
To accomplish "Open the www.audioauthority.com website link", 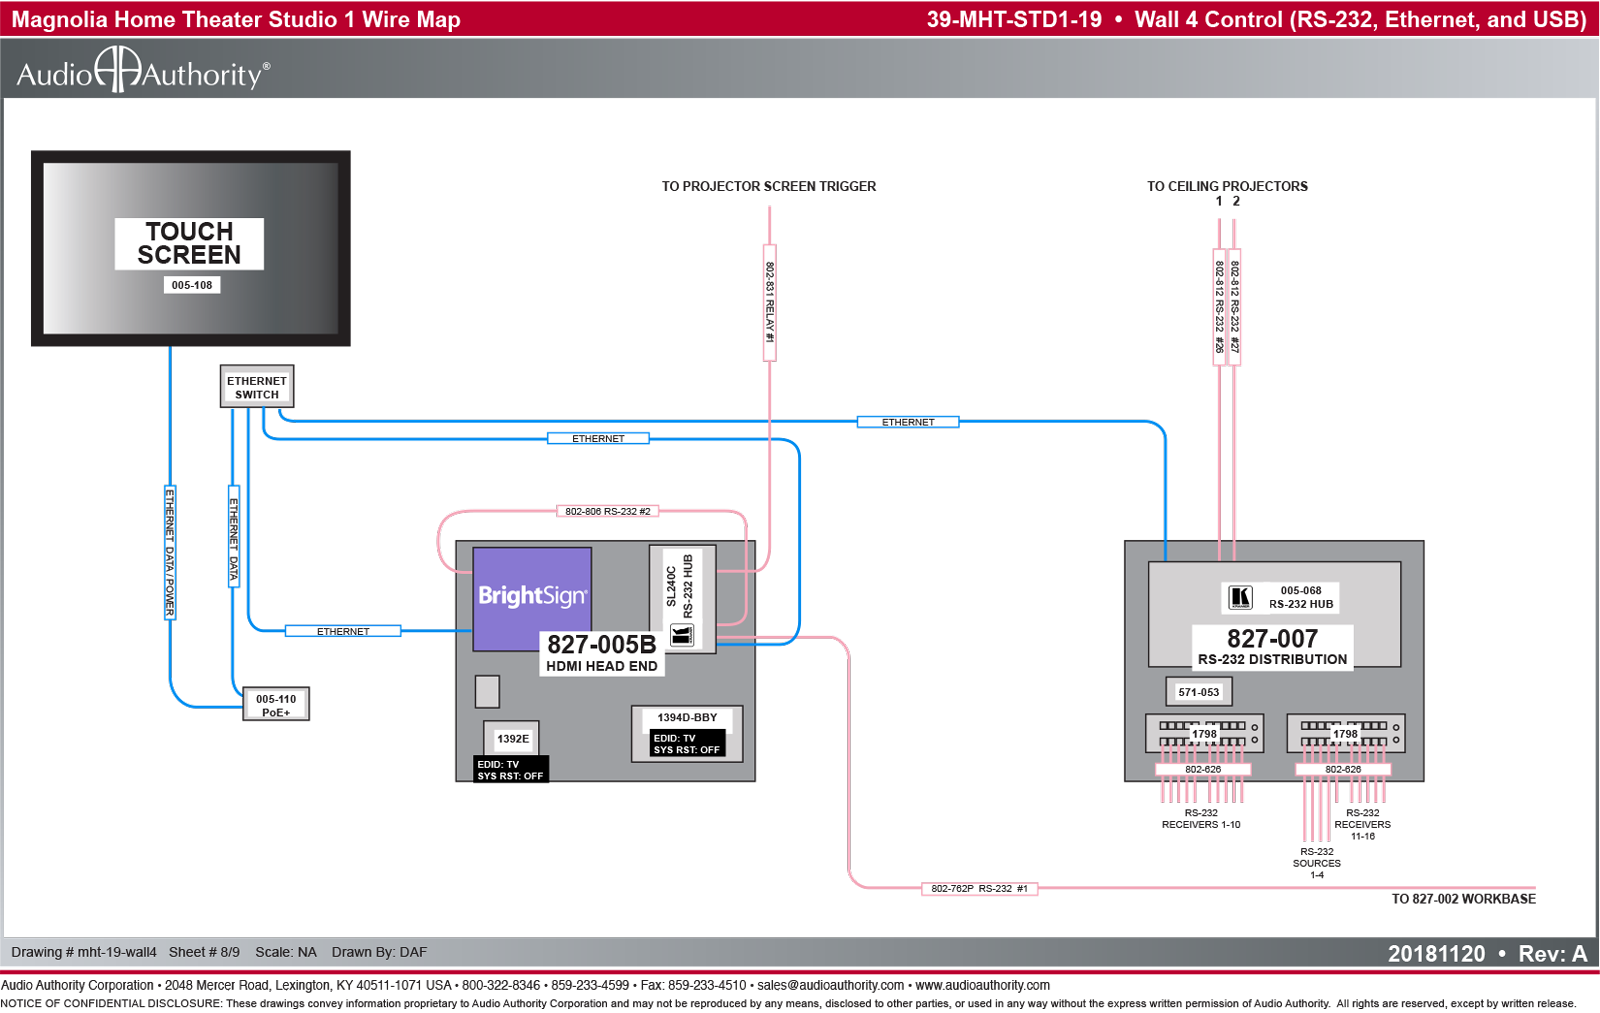I will point(982,985).
